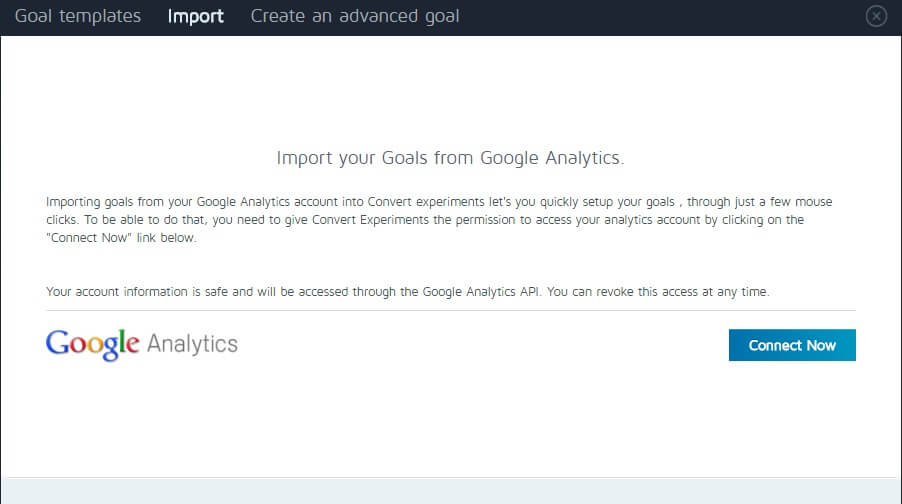
Task: Close the import goals dialog
Action: pyautogui.click(x=876, y=16)
